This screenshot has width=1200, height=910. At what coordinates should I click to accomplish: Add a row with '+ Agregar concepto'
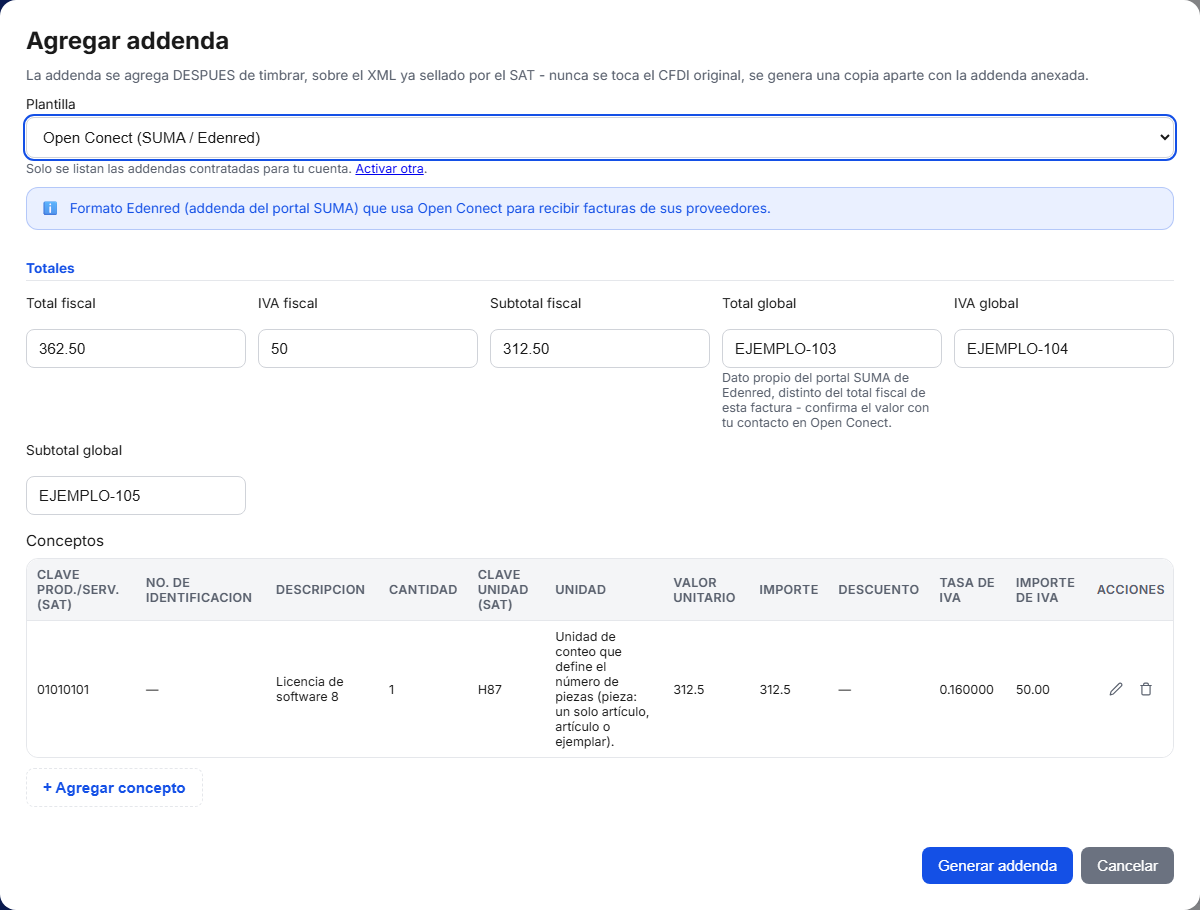point(114,787)
